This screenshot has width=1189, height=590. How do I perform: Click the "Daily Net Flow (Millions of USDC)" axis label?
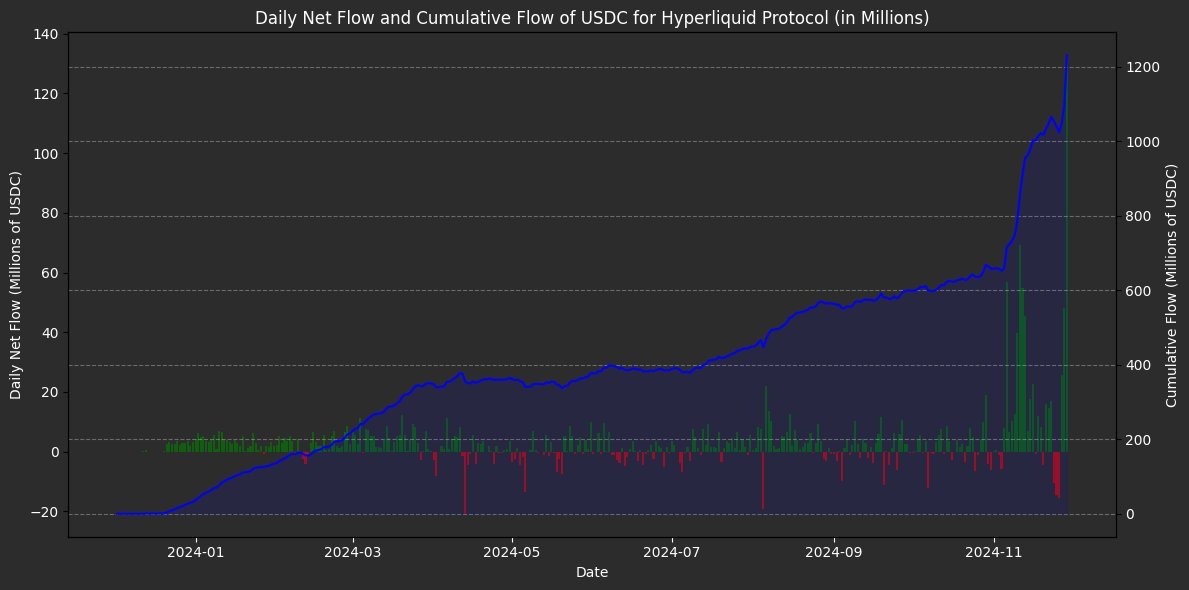click(x=15, y=285)
